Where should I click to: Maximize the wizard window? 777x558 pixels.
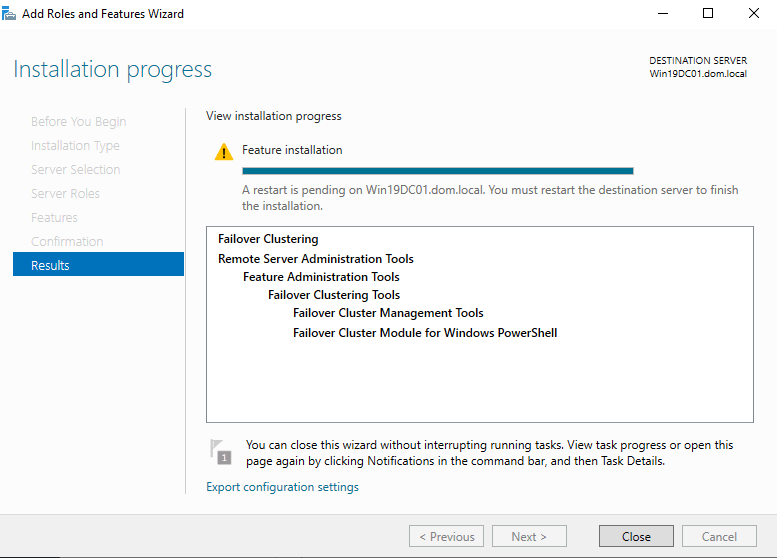tap(708, 14)
